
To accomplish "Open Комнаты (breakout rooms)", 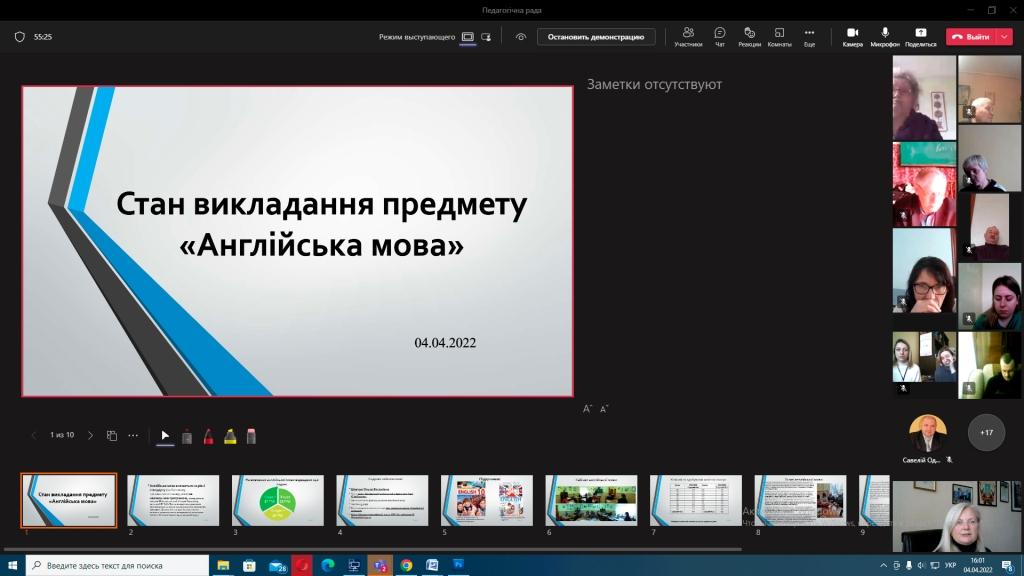I will (x=780, y=36).
